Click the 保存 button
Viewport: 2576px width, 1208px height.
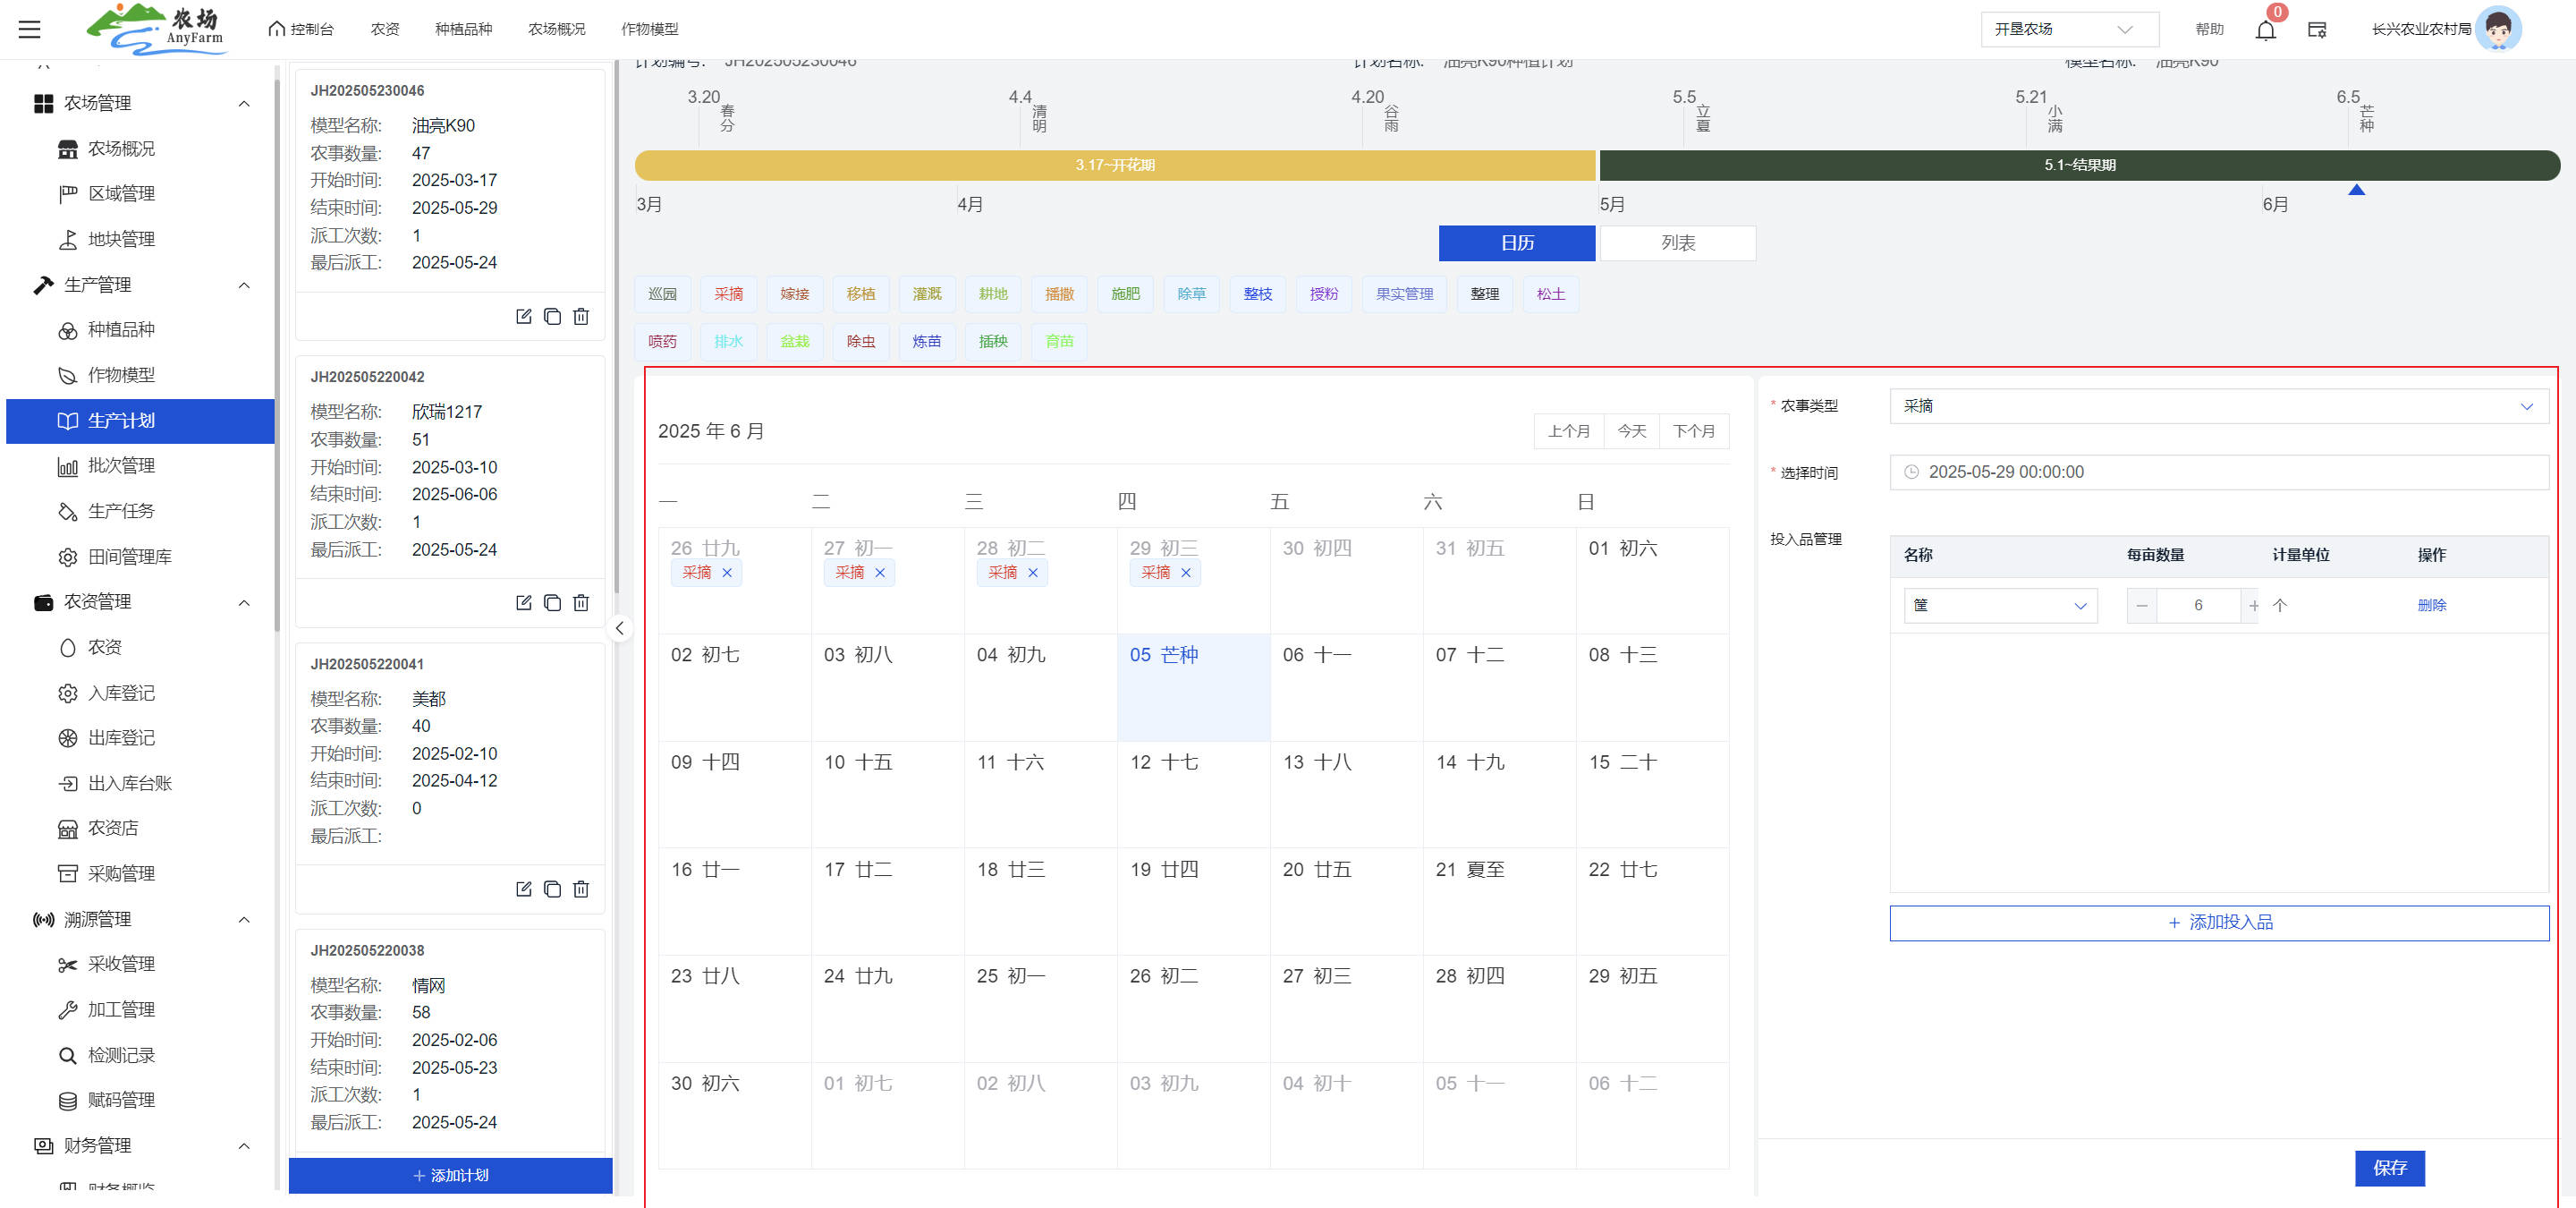click(x=2389, y=1167)
